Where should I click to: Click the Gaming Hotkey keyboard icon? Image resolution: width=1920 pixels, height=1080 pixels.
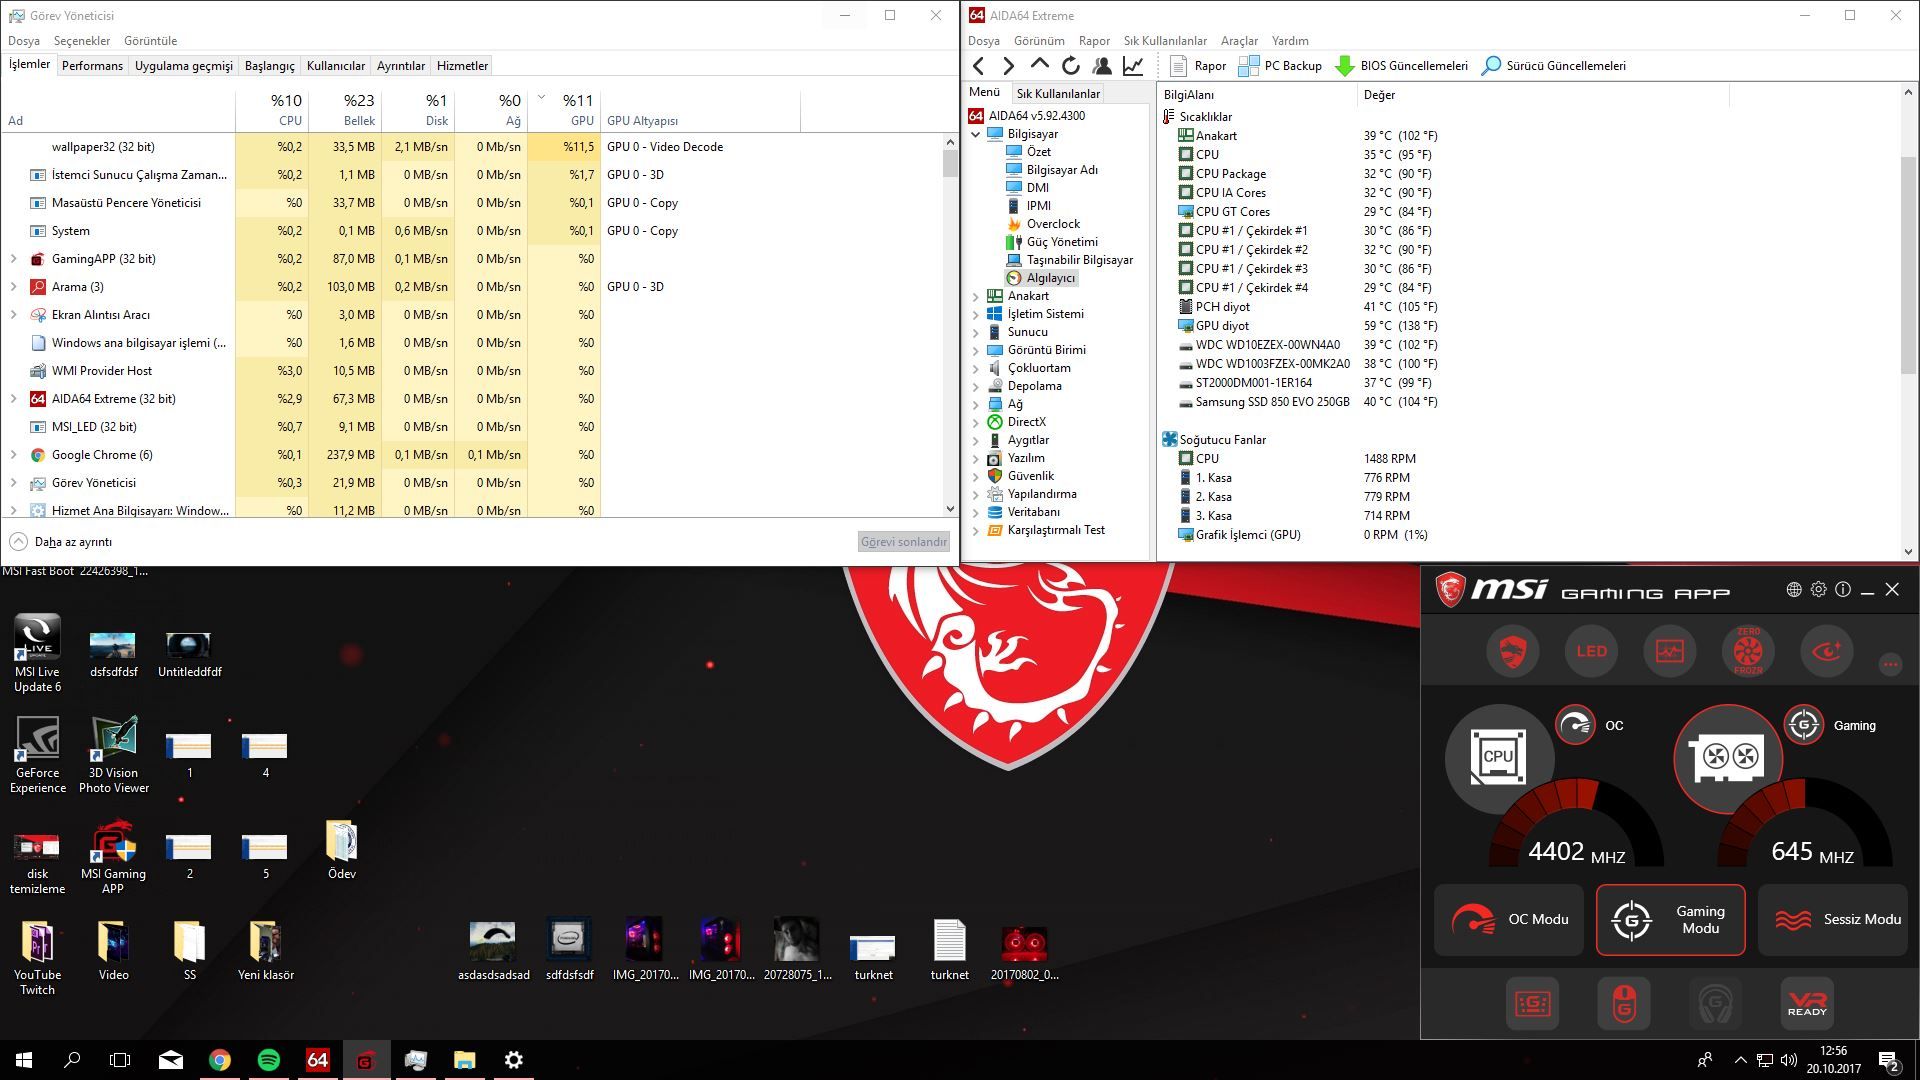pyautogui.click(x=1532, y=1003)
